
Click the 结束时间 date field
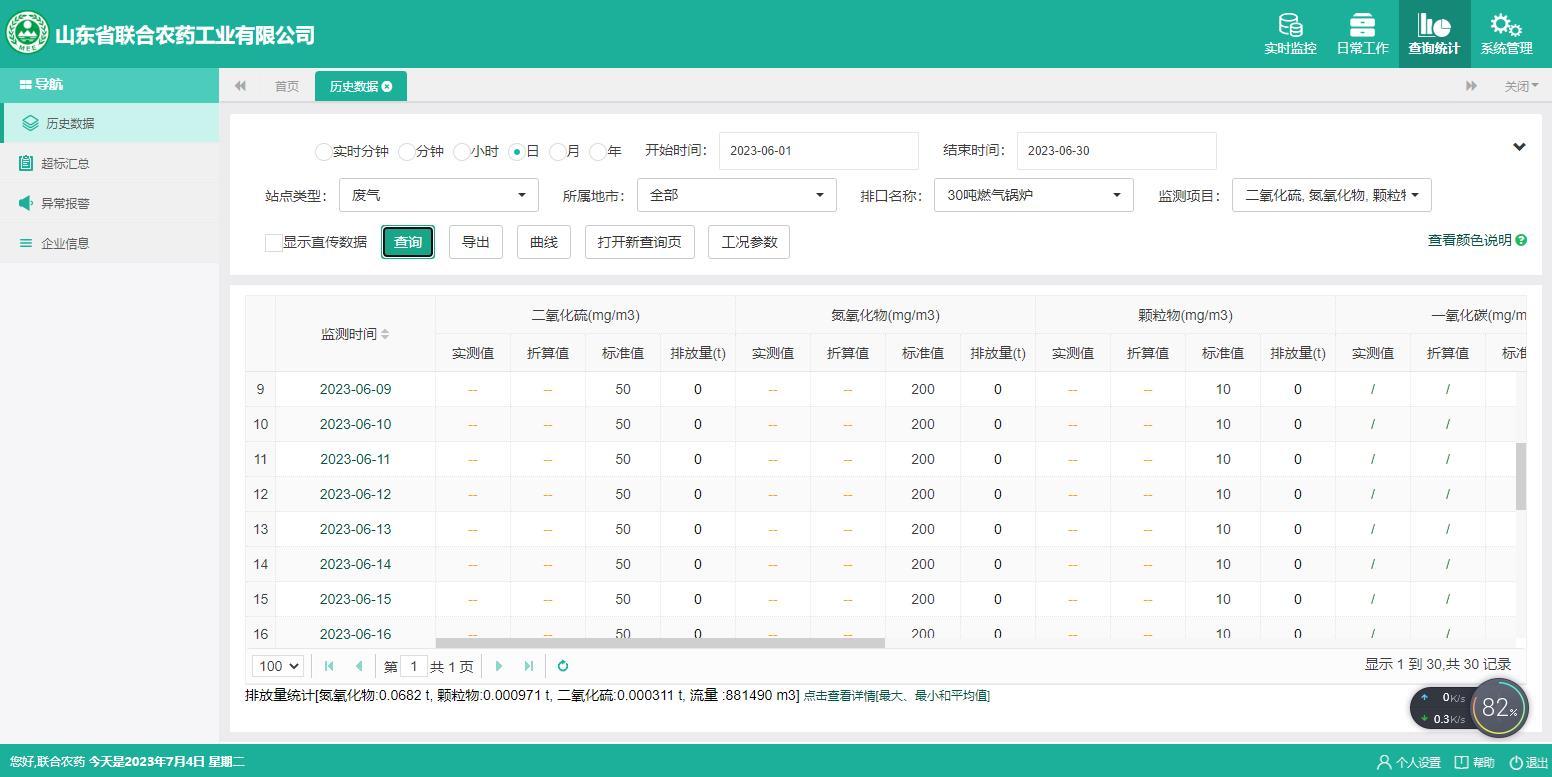point(1117,151)
